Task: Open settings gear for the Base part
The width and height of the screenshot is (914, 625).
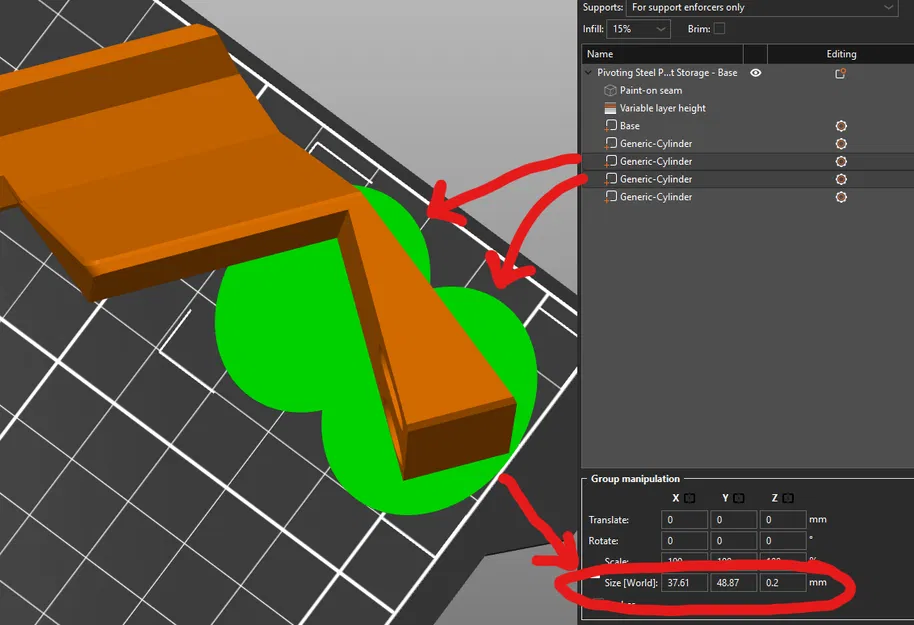Action: tap(841, 126)
